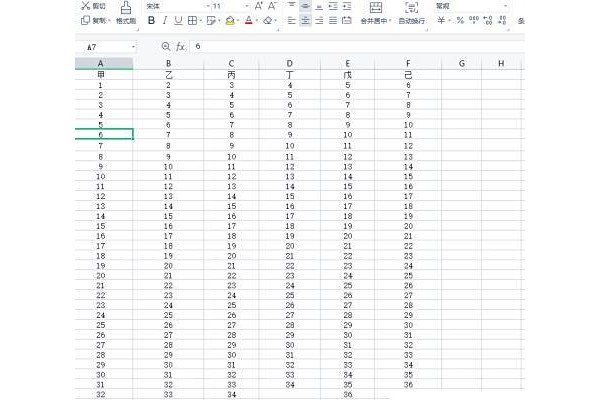Select column A header
600x400 pixels.
coord(104,64)
